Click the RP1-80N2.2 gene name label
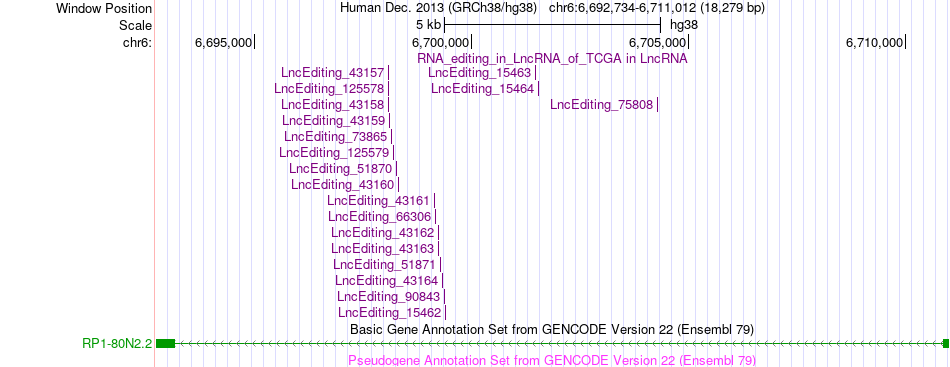Viewport: 950px width, 367px height. pyautogui.click(x=117, y=344)
